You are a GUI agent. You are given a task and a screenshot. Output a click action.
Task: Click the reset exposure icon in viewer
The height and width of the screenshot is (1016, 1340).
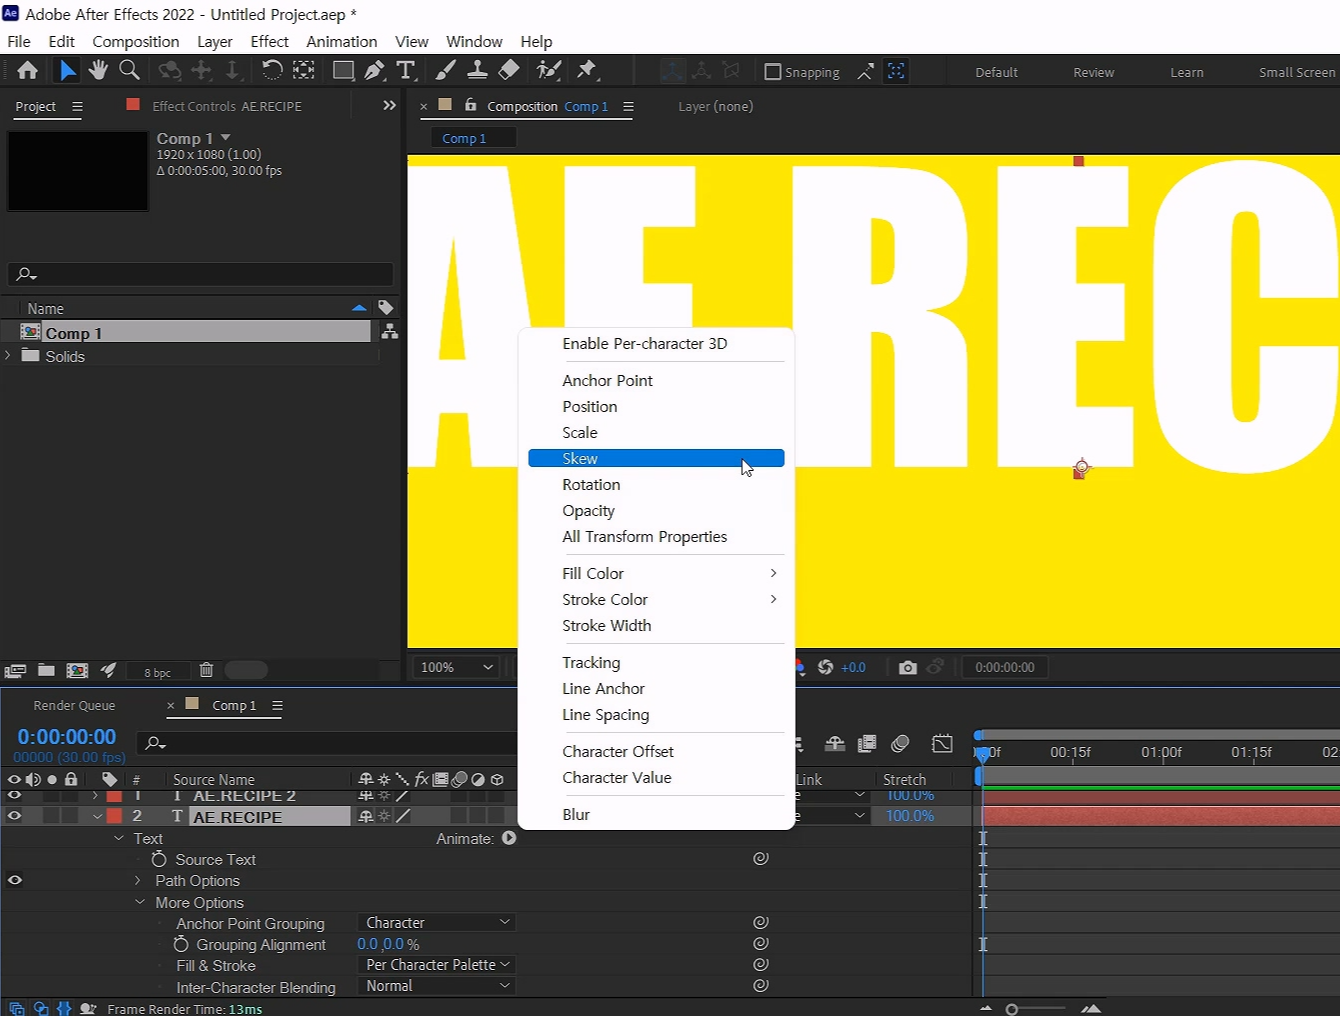point(825,667)
